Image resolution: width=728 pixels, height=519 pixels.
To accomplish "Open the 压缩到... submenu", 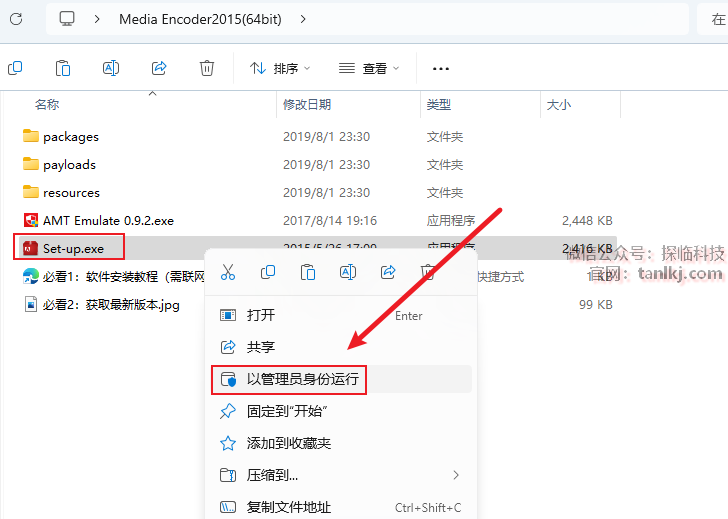I will tap(341, 475).
